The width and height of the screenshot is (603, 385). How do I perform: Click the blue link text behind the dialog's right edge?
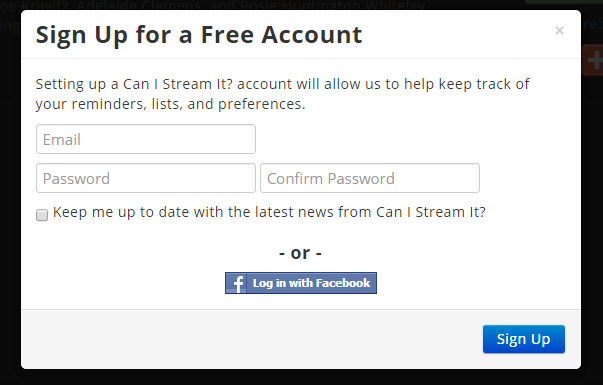coord(591,25)
